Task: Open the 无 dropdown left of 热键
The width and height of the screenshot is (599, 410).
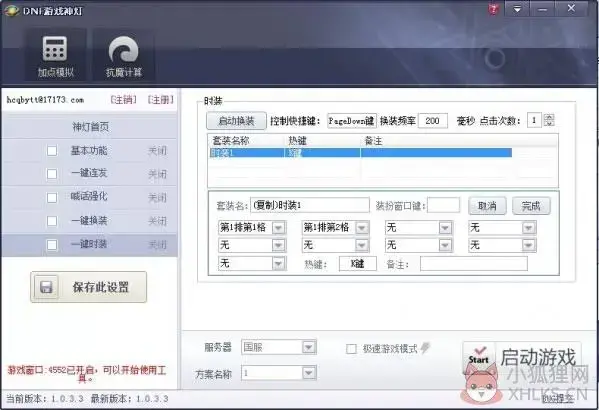Action: [x=278, y=263]
